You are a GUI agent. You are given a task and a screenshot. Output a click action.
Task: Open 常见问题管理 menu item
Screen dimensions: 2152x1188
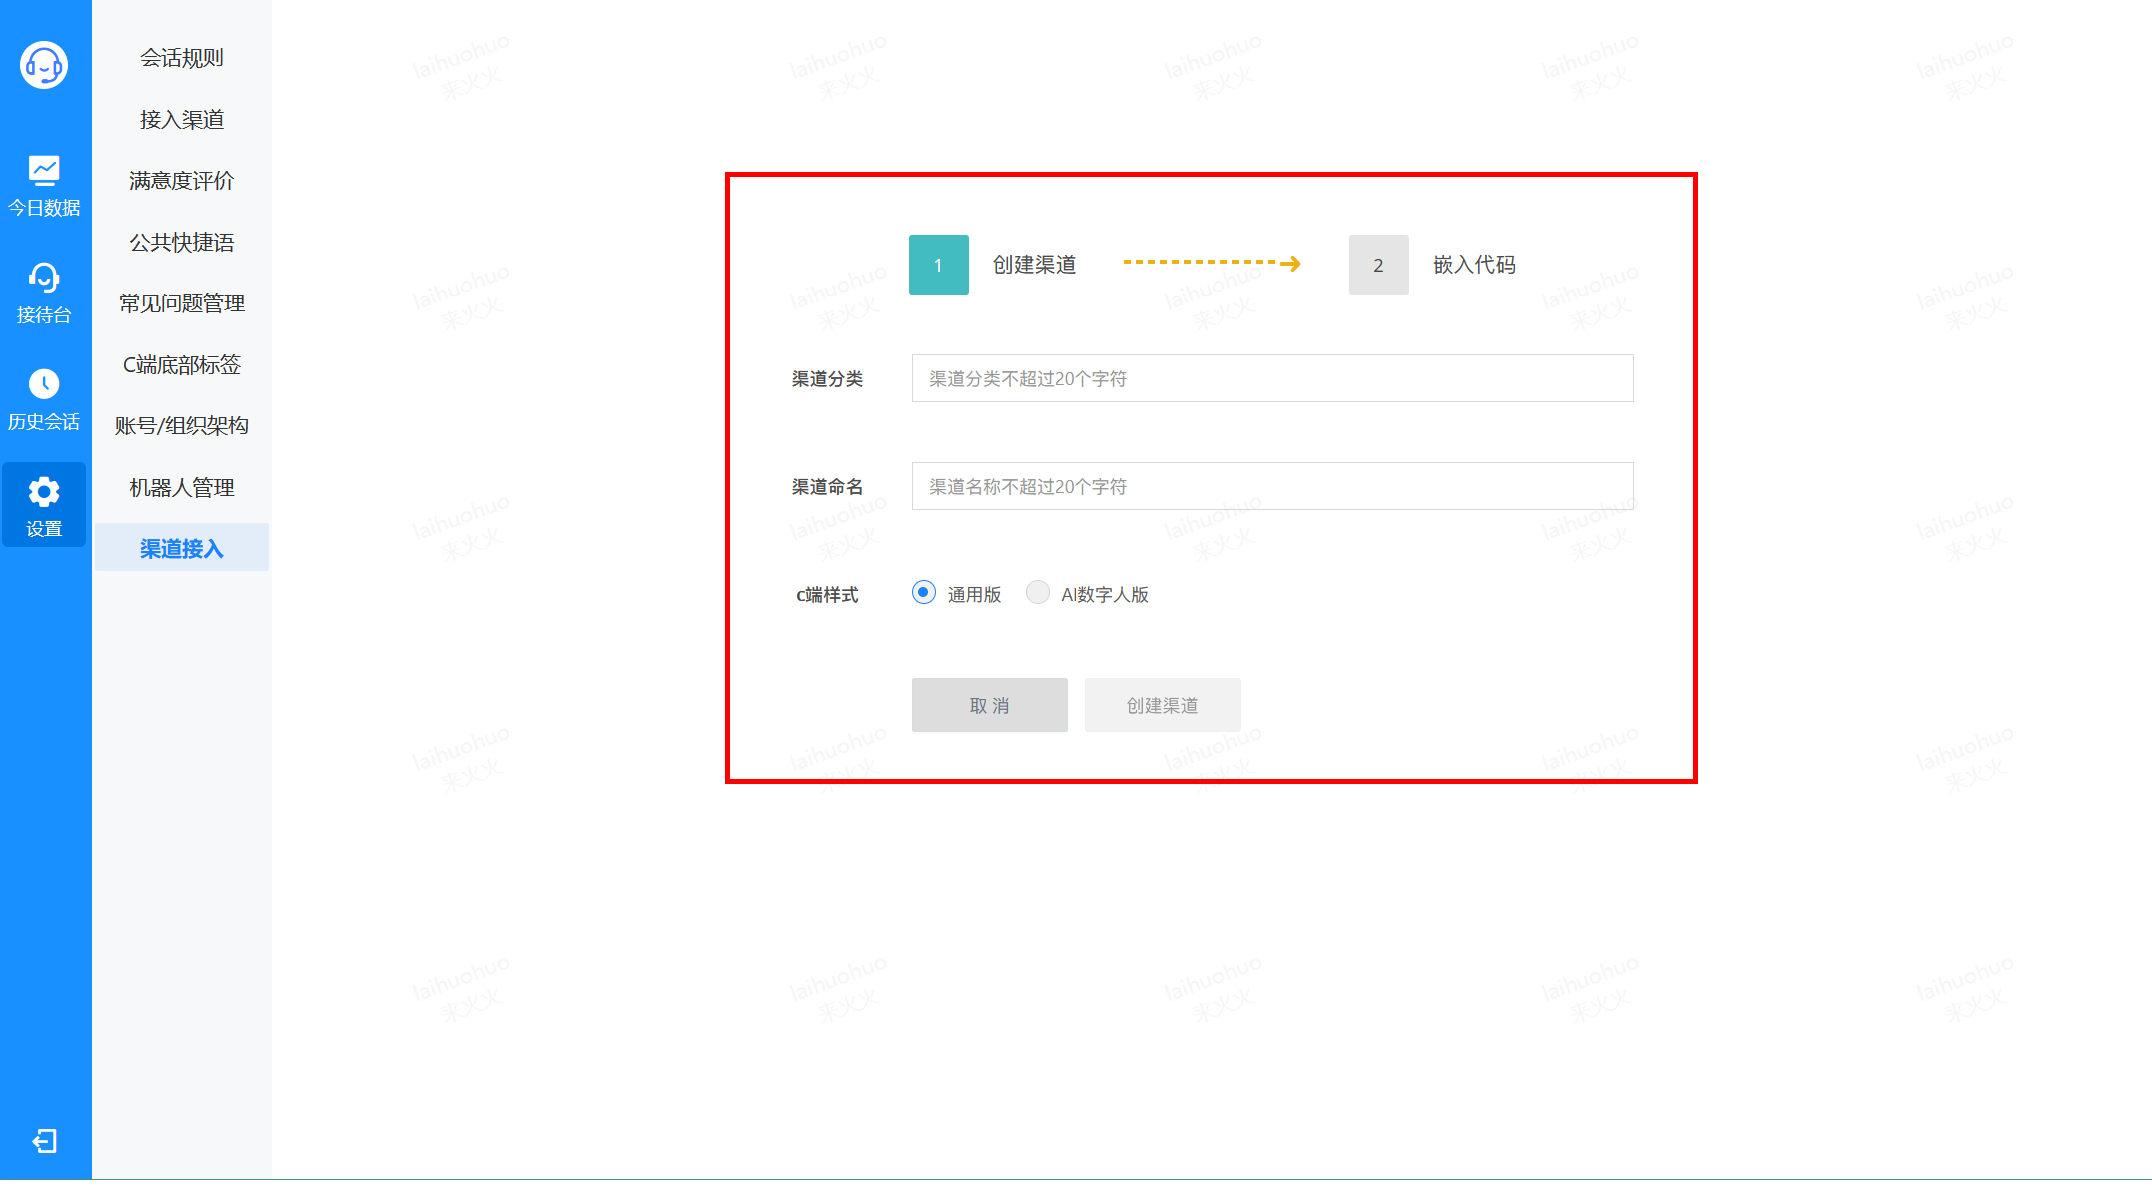click(x=182, y=304)
